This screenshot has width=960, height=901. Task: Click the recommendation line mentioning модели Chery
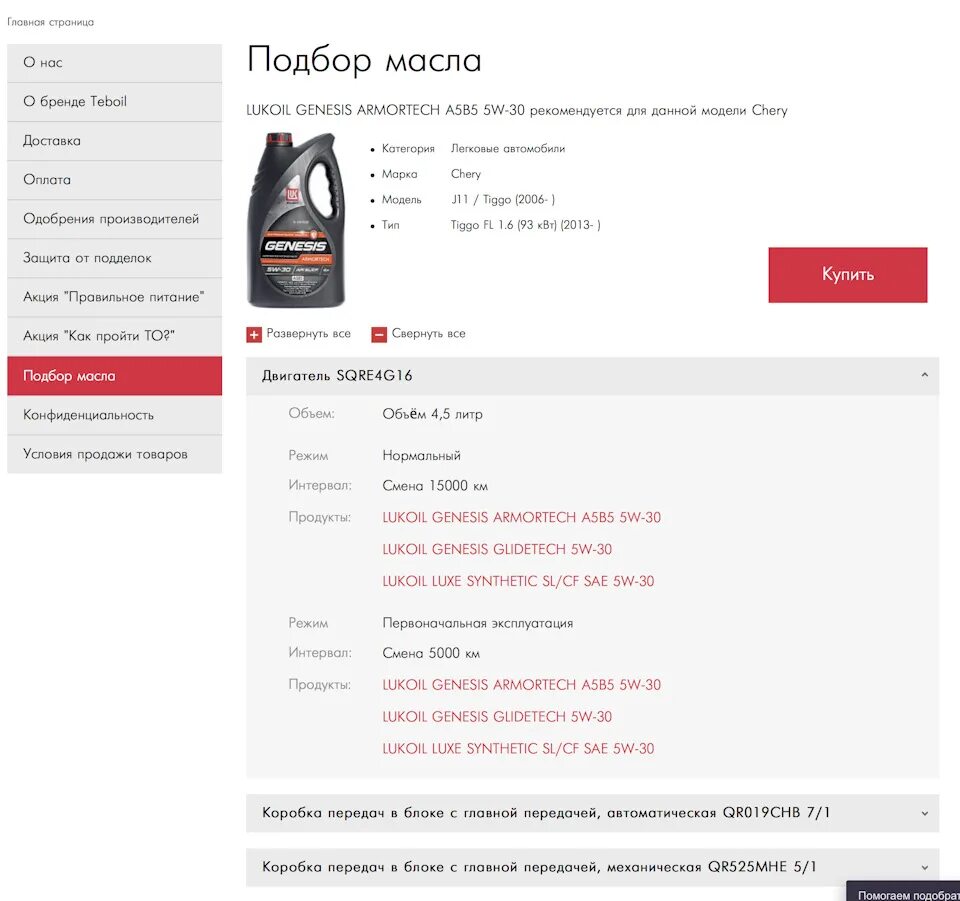pos(517,111)
